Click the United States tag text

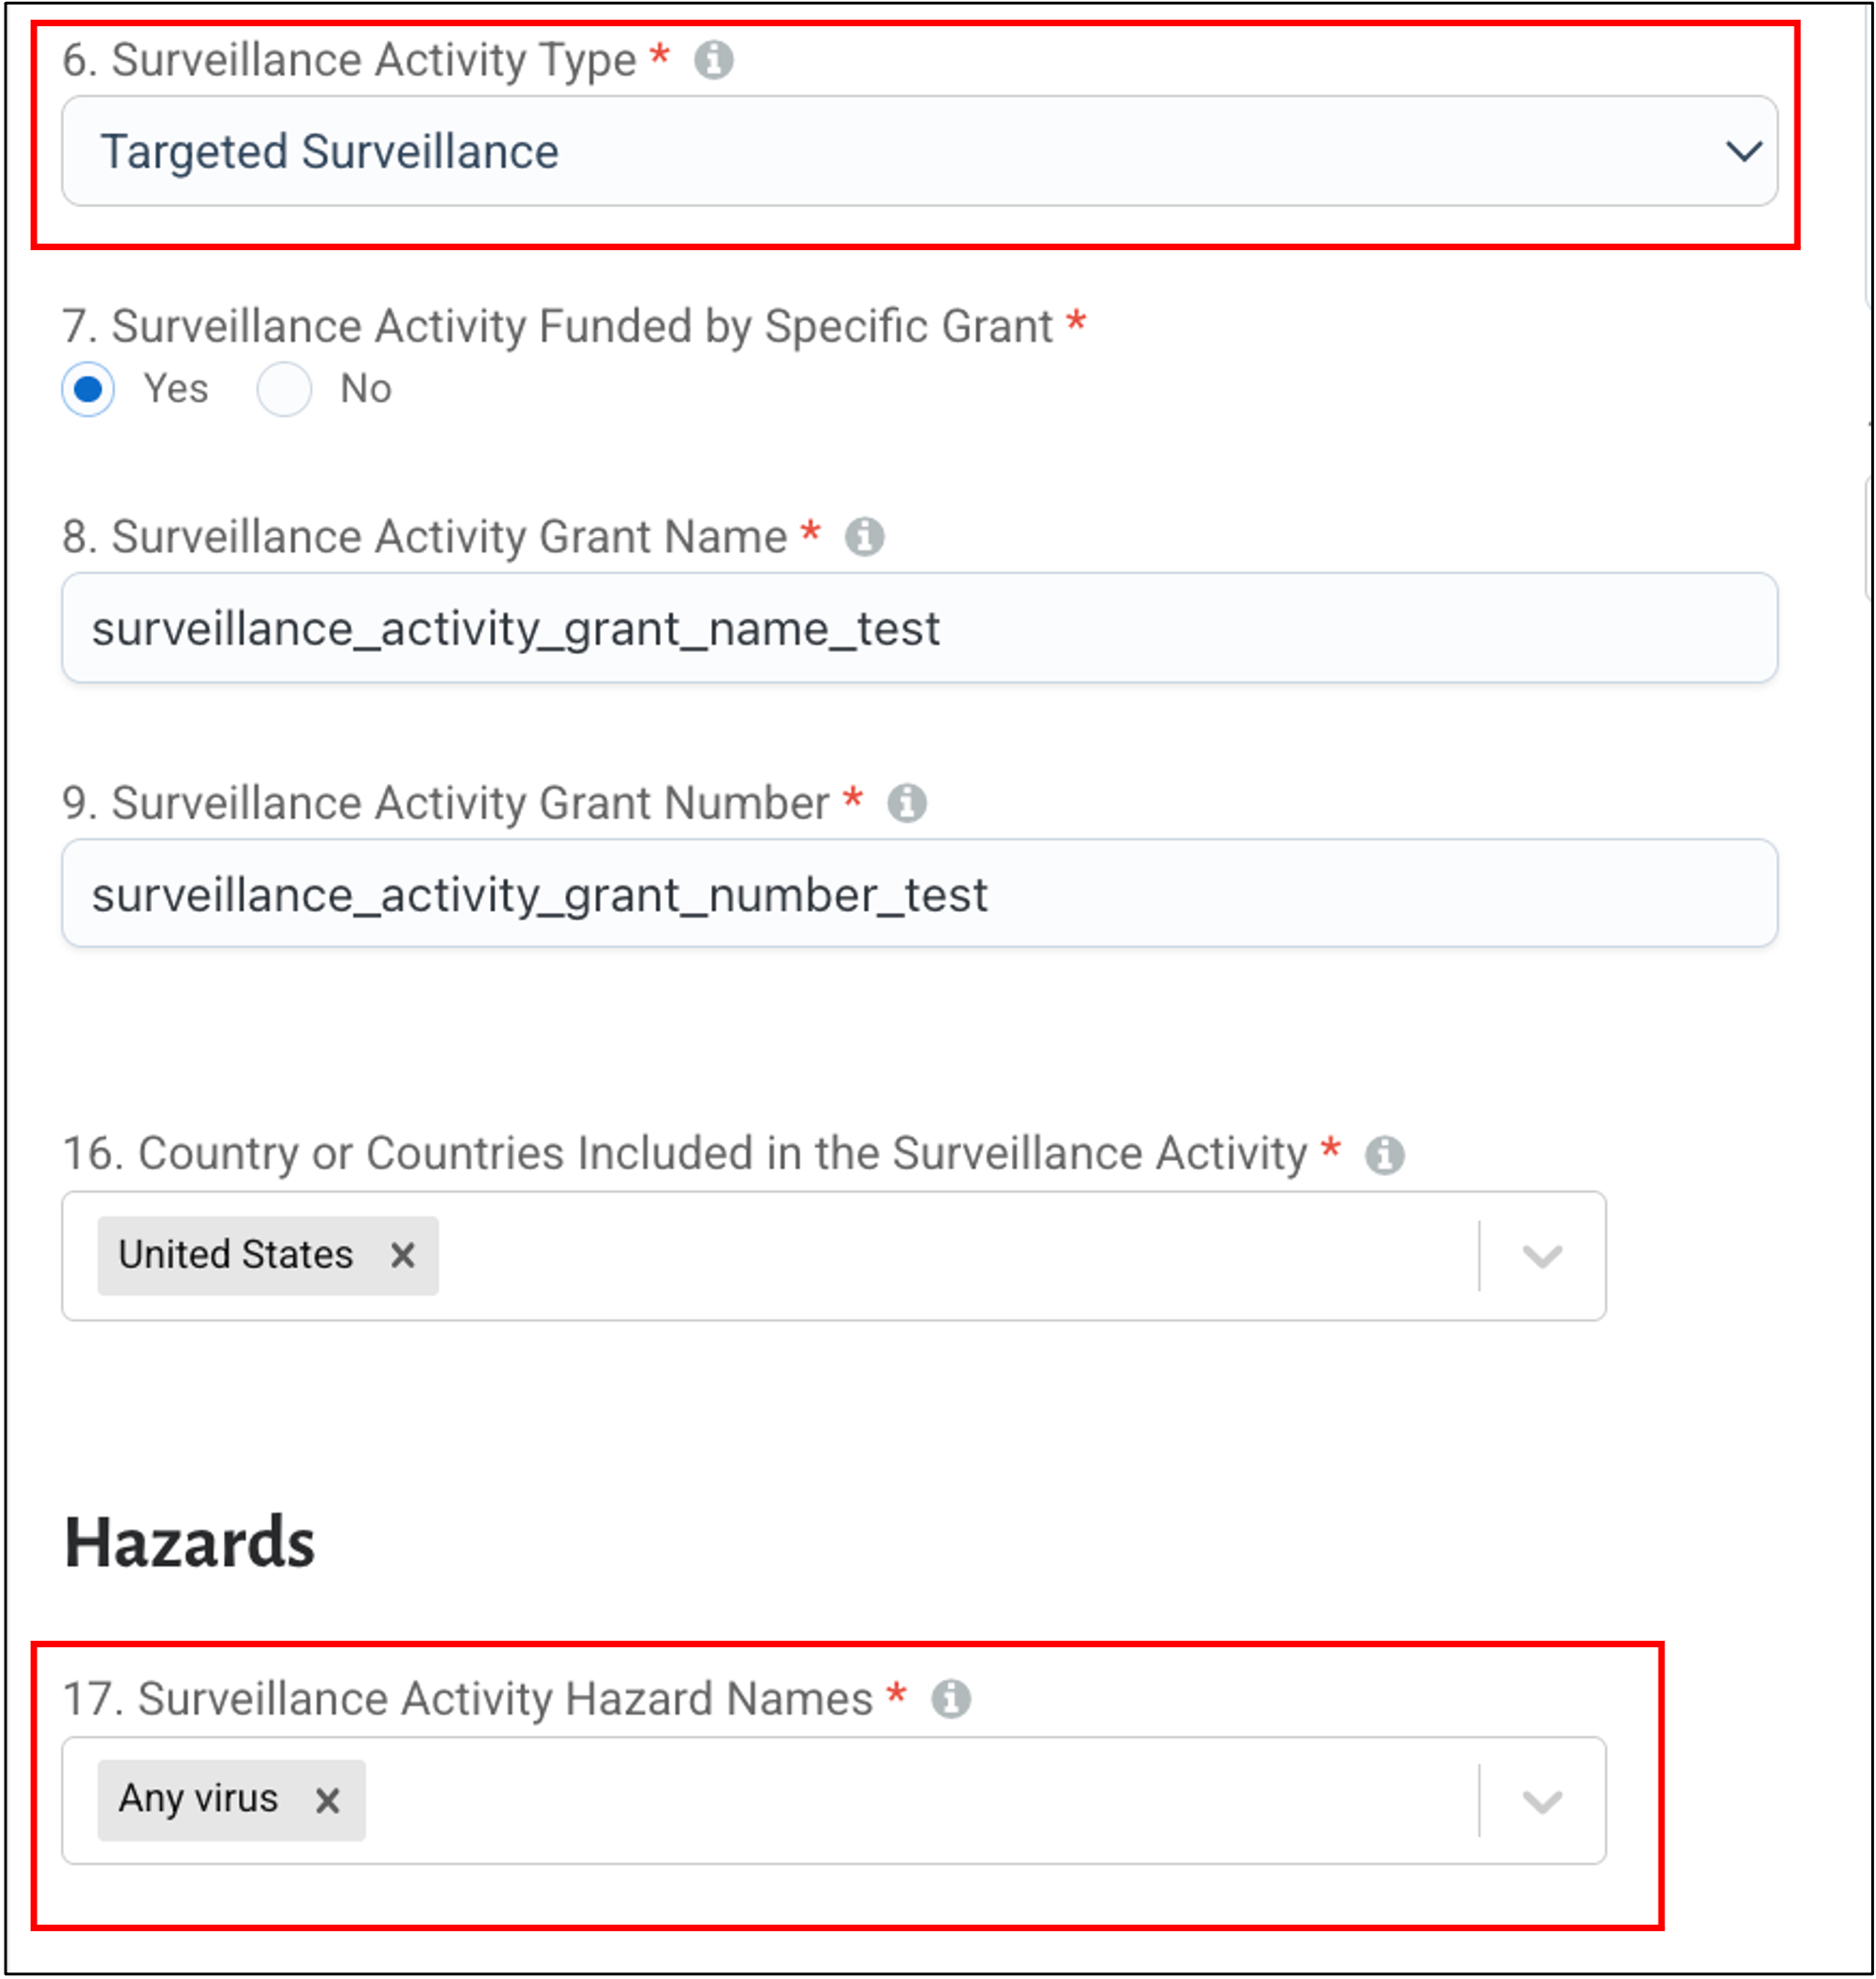tap(236, 1255)
